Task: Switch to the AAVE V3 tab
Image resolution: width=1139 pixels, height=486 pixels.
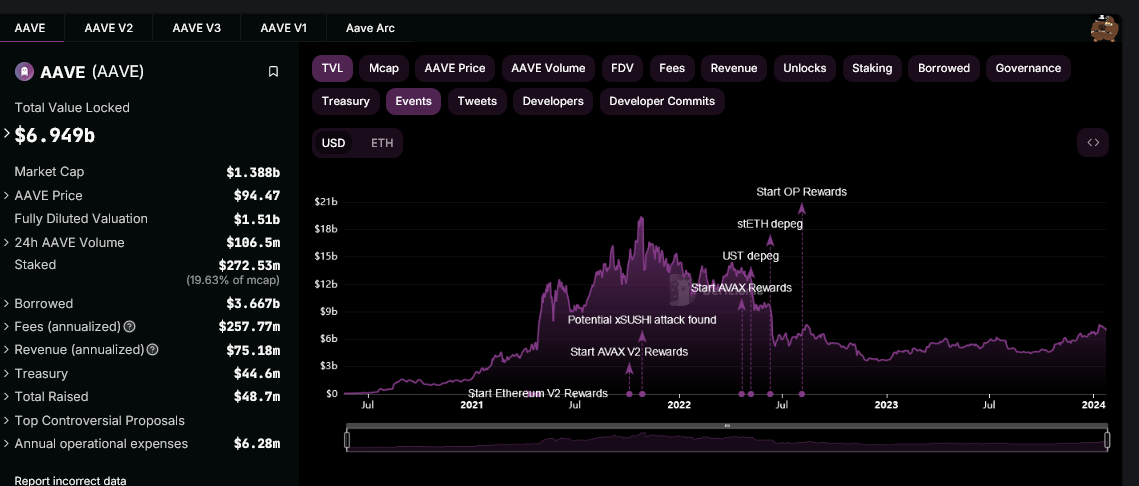Action: pyautogui.click(x=196, y=28)
